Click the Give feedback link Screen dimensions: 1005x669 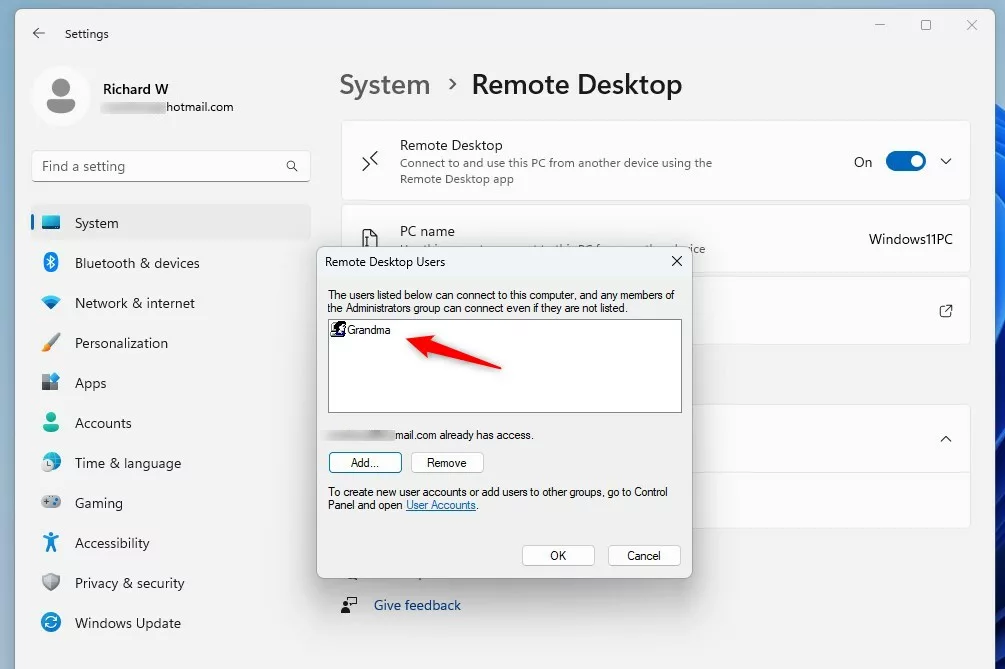[417, 605]
